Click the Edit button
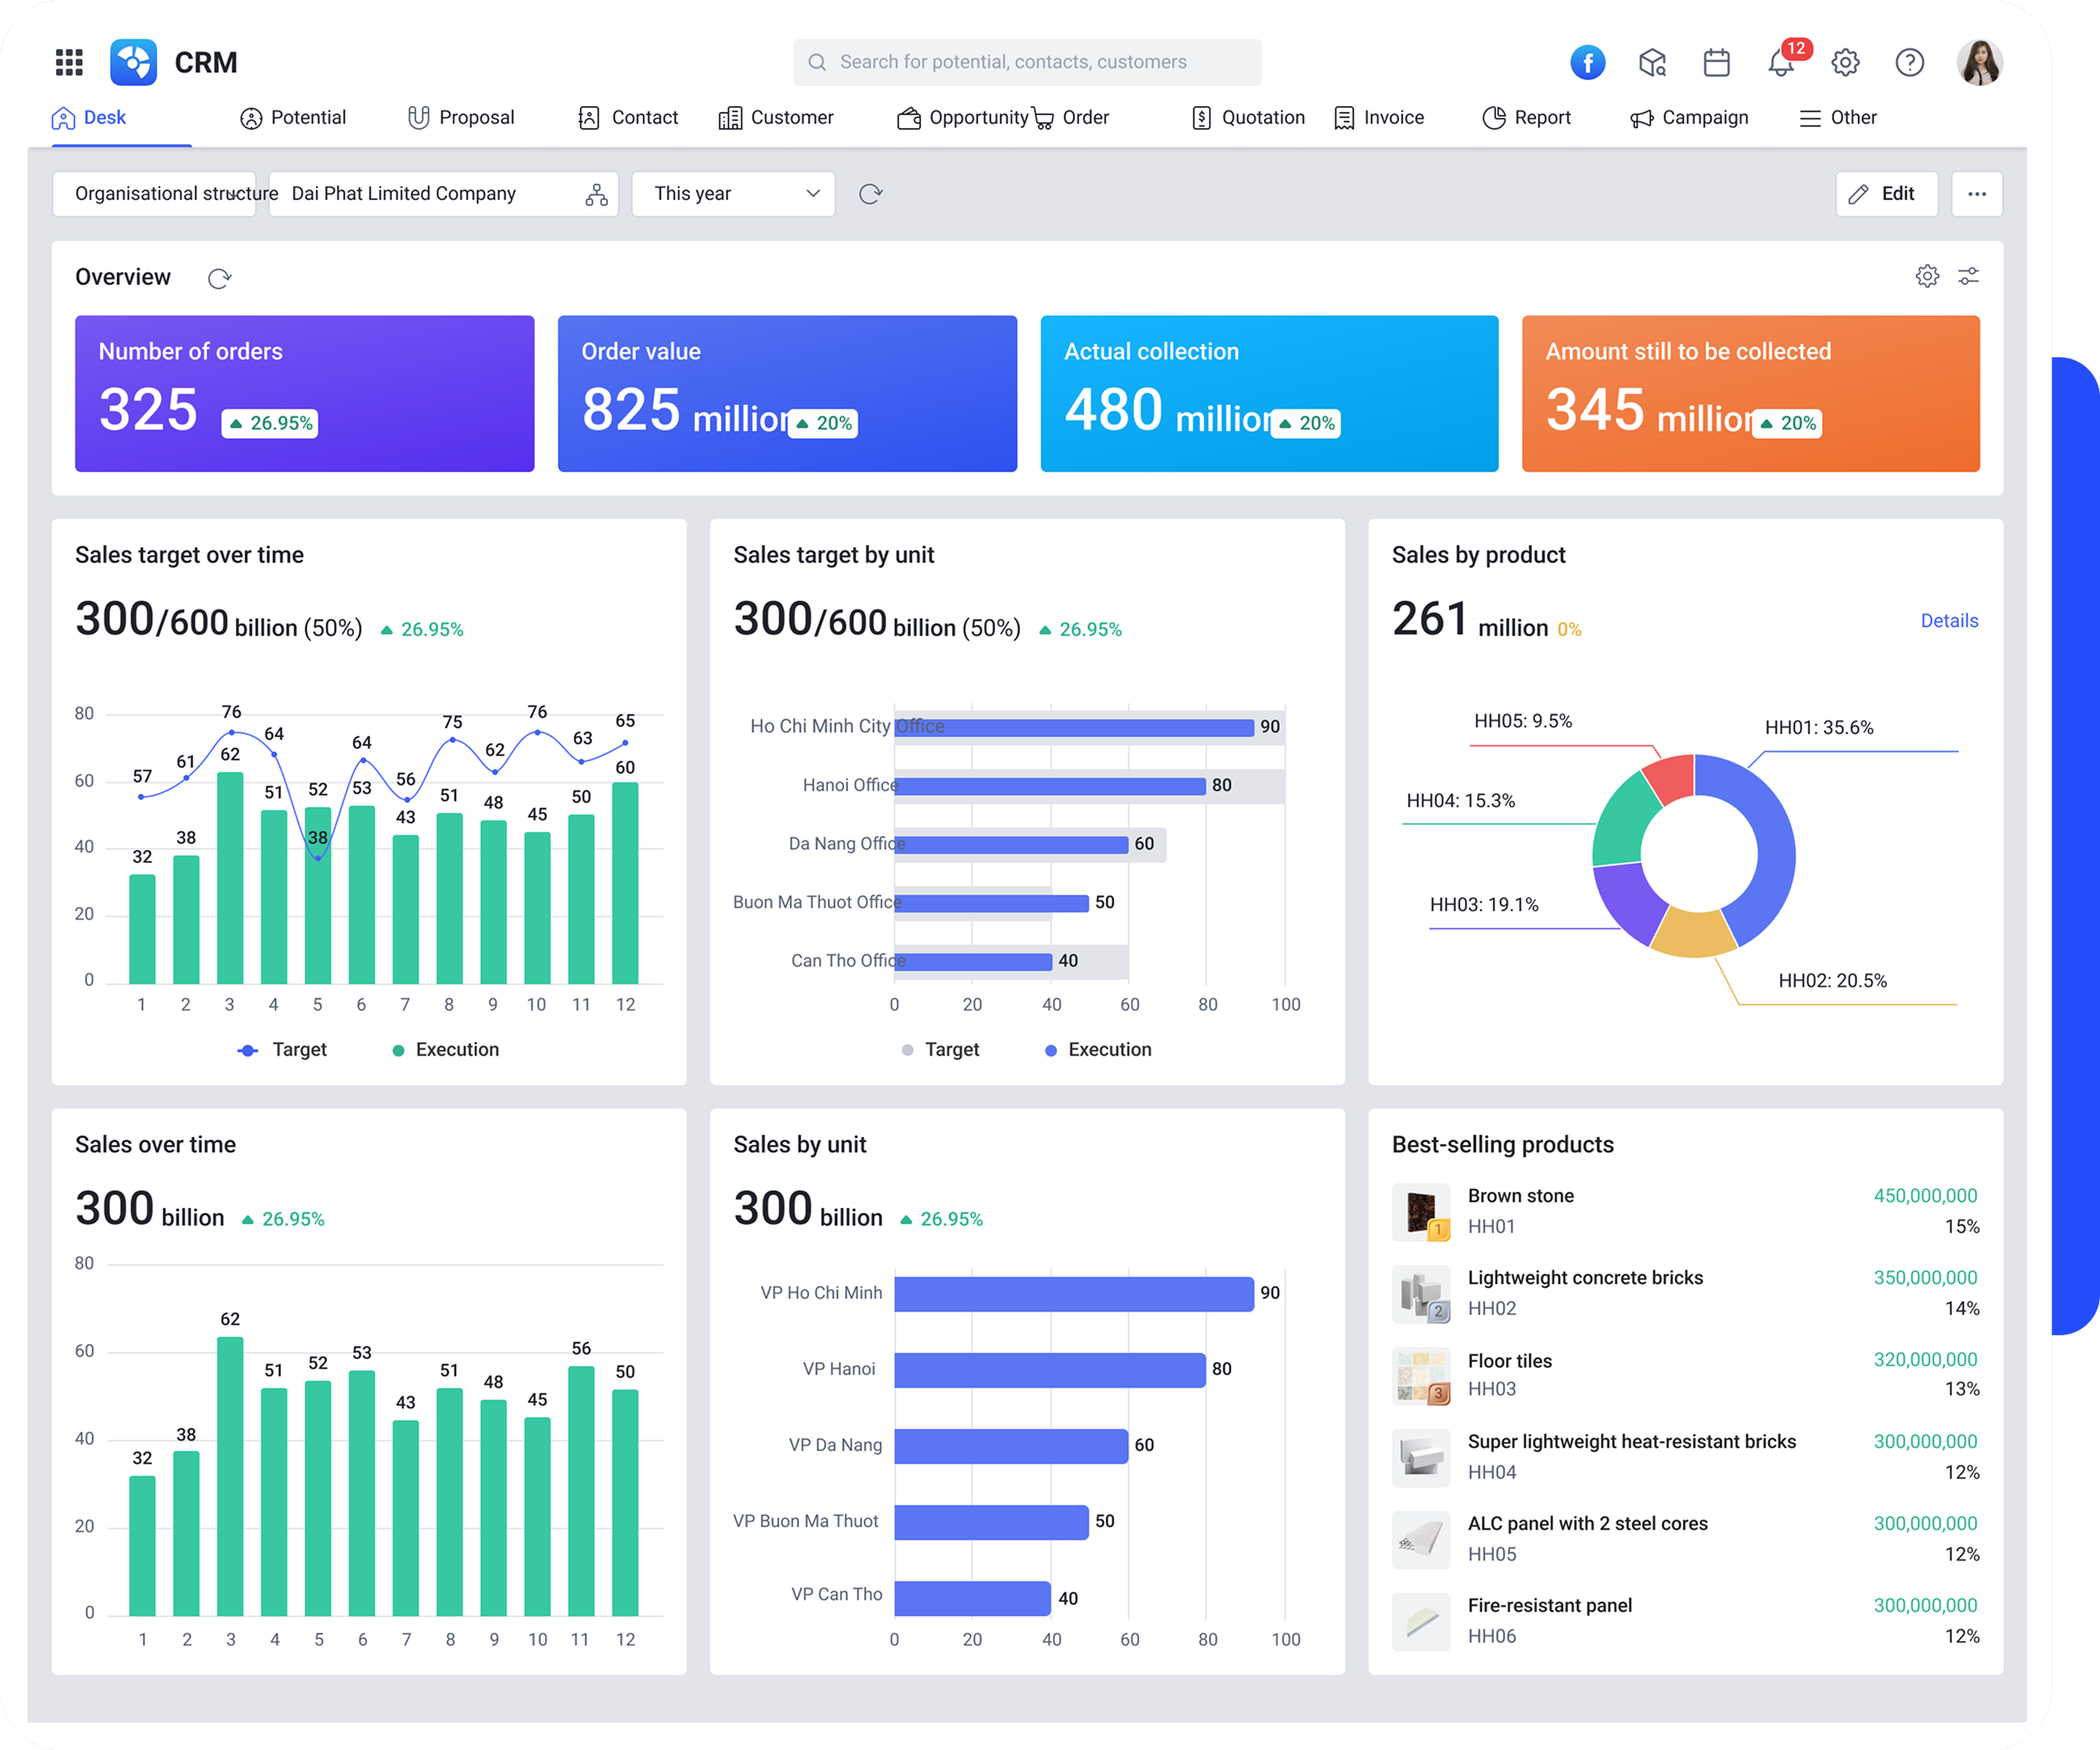 [1886, 193]
